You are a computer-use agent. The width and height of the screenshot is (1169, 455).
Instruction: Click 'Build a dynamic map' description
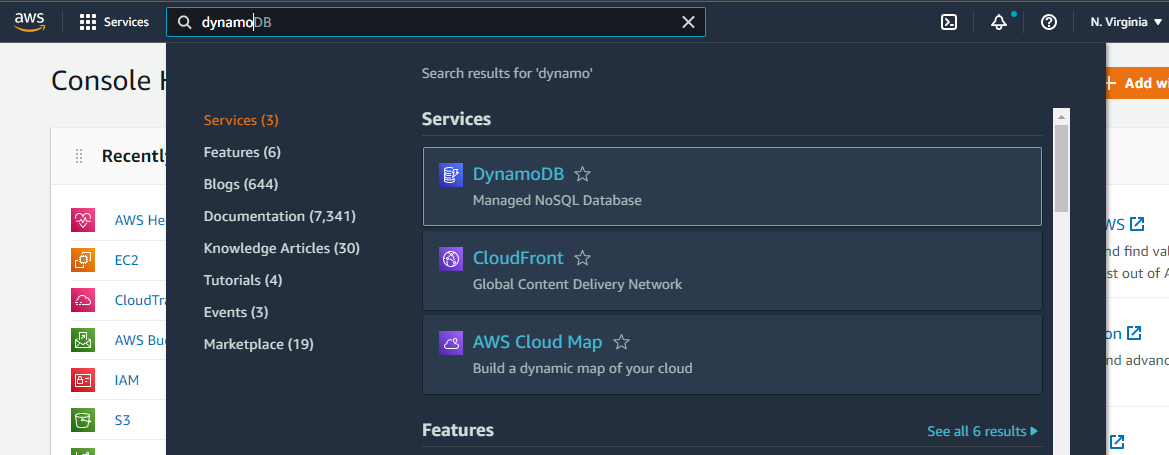click(582, 368)
